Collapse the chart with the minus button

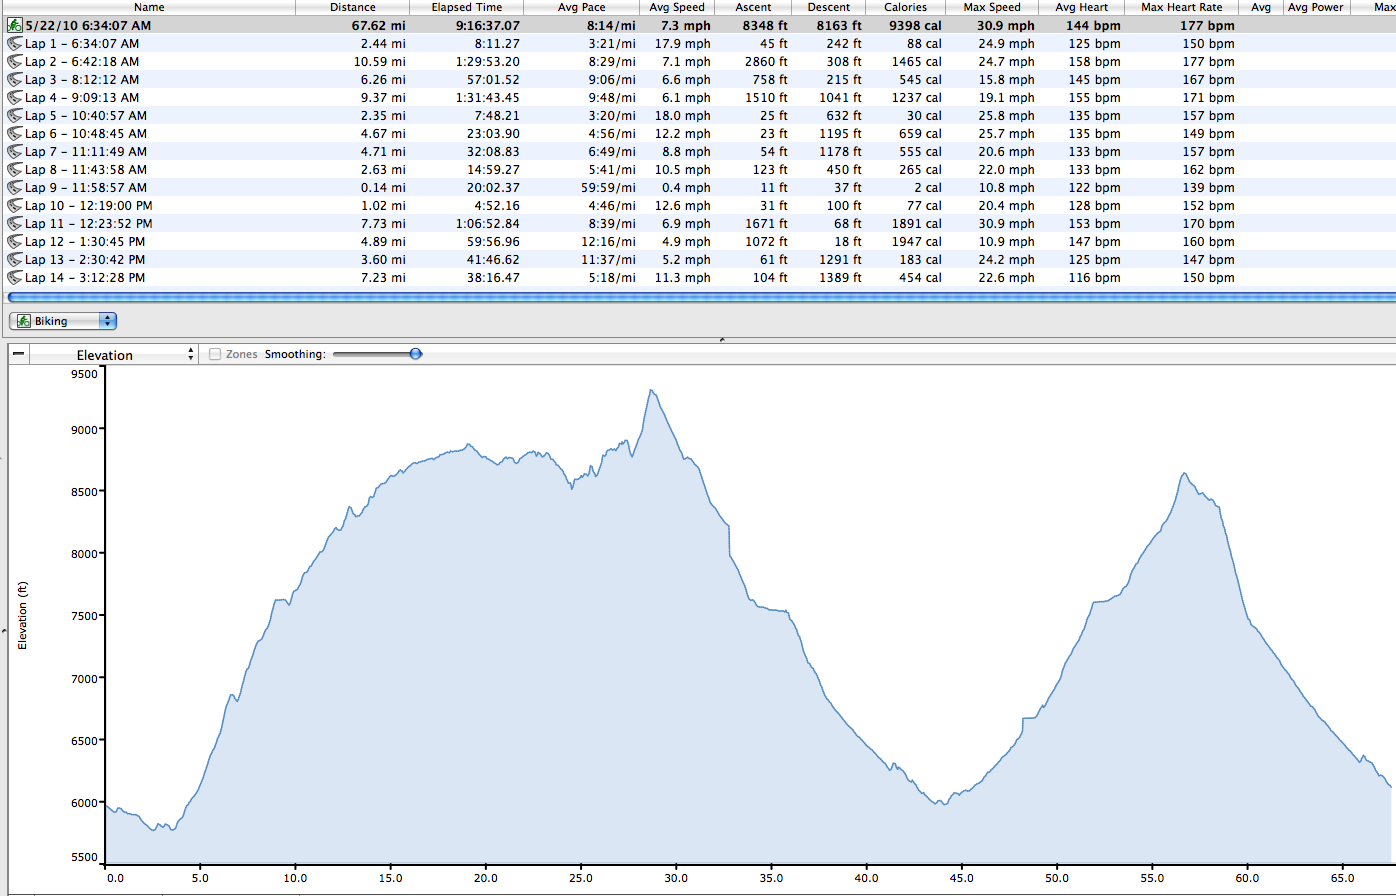pyautogui.click(x=18, y=355)
